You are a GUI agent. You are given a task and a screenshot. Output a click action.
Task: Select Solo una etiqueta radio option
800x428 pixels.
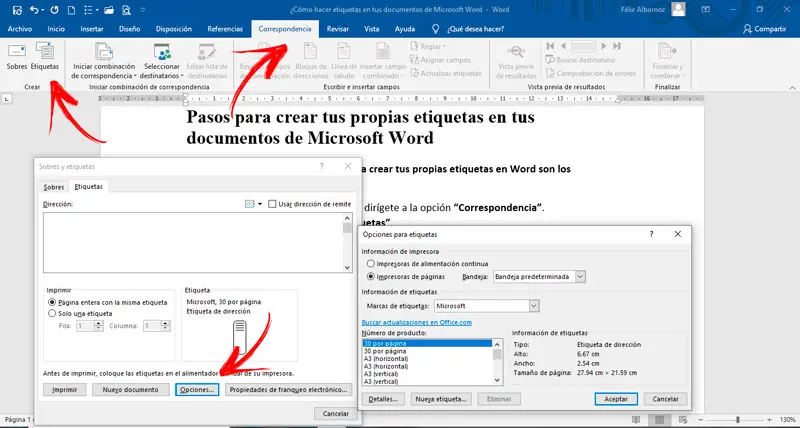(52, 314)
